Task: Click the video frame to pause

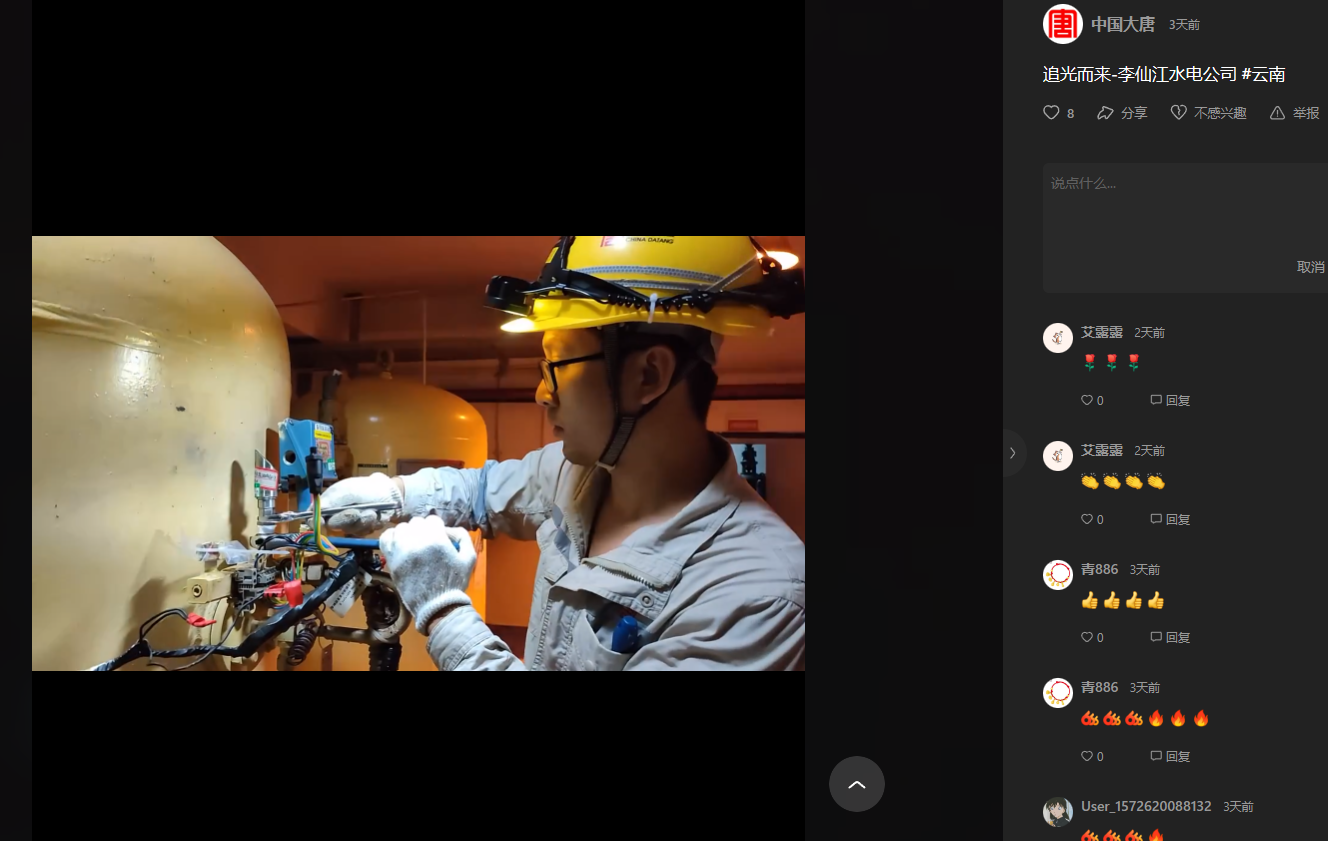Action: (418, 453)
